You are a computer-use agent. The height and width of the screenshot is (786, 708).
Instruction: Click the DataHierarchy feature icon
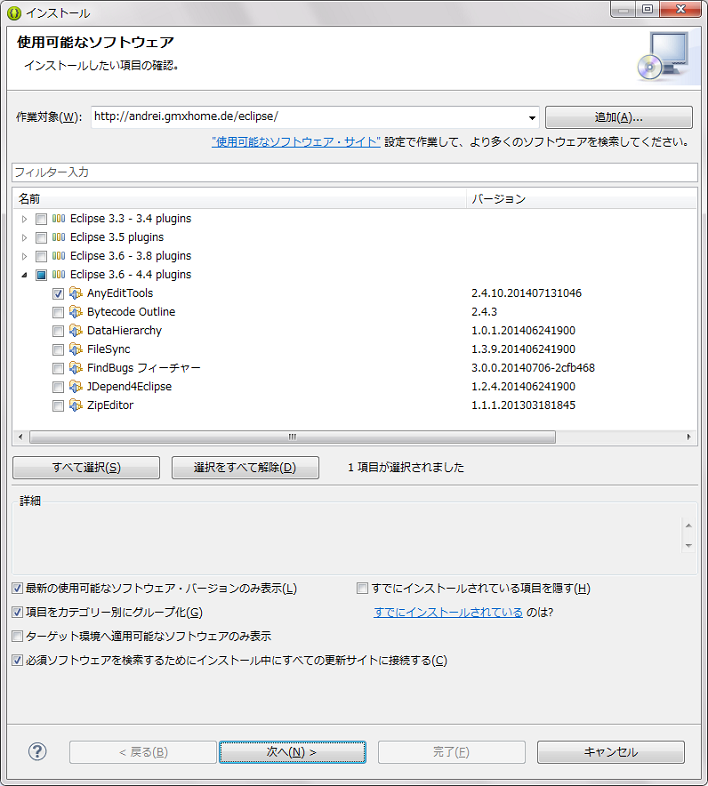tap(76, 330)
